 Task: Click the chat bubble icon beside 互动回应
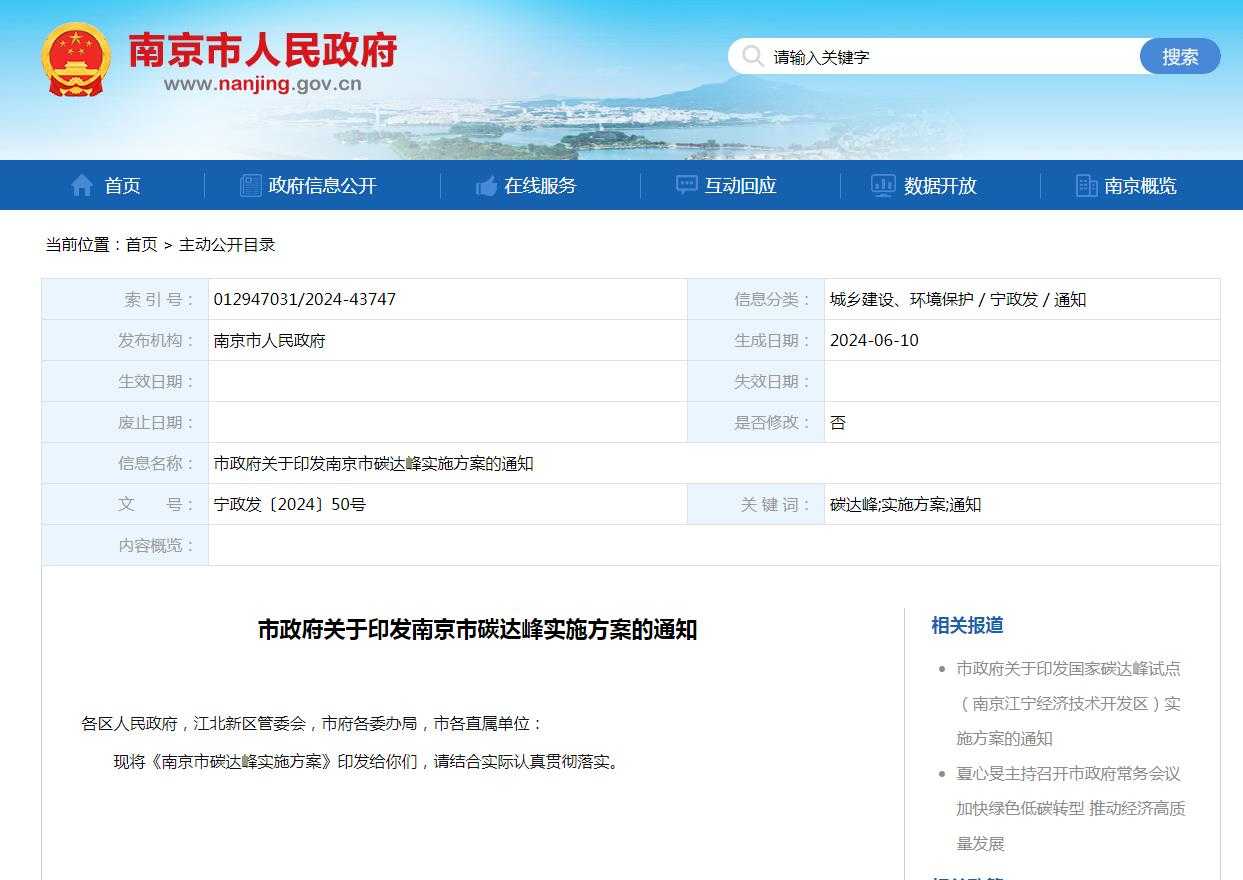pyautogui.click(x=686, y=185)
